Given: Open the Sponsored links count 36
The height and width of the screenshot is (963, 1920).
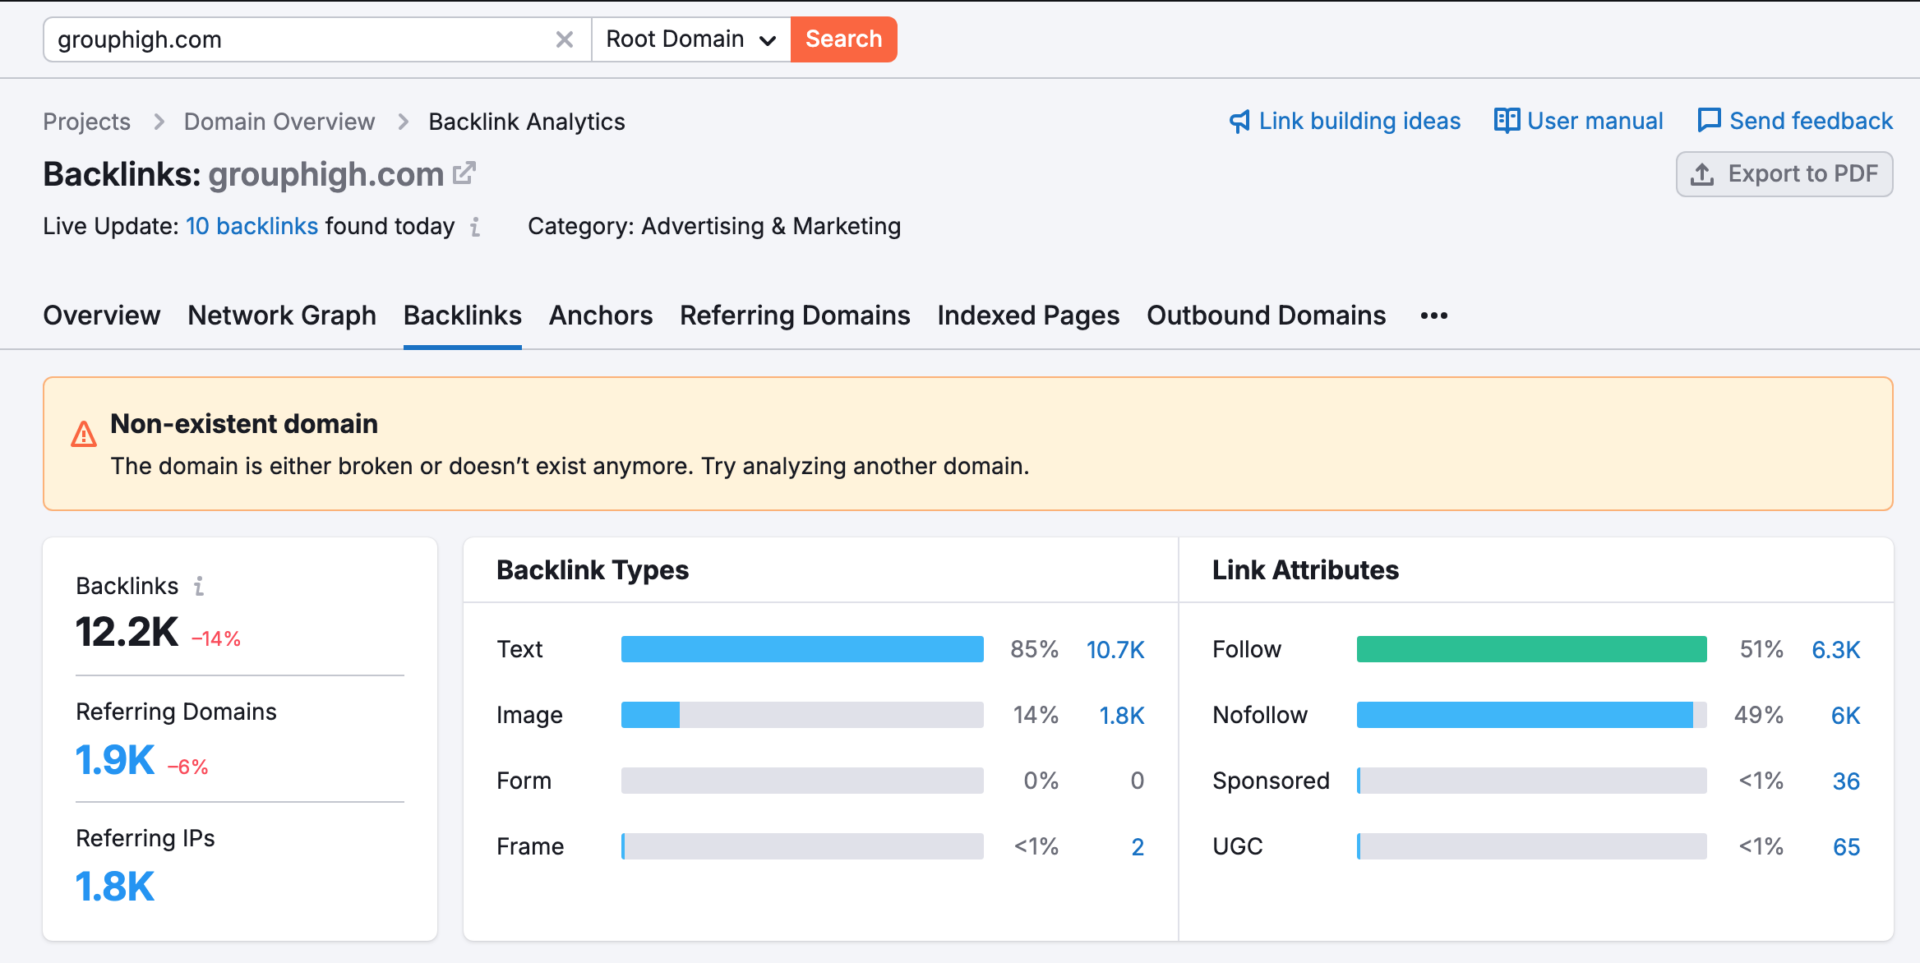Looking at the screenshot, I should [x=1846, y=782].
